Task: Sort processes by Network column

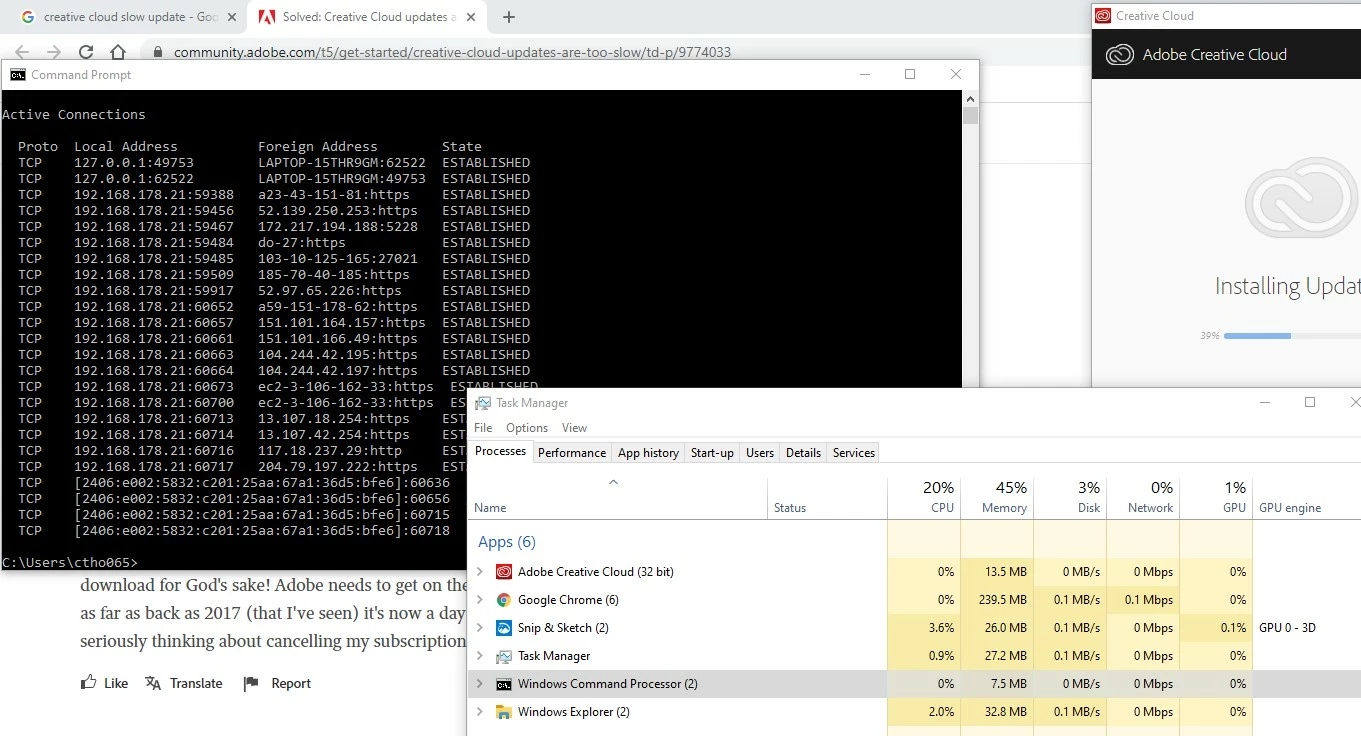Action: tap(1143, 497)
